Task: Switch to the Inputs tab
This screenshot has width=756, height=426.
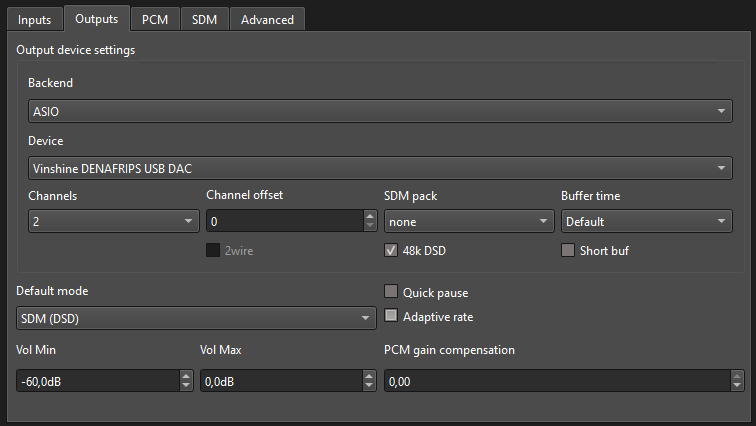Action: [x=35, y=20]
